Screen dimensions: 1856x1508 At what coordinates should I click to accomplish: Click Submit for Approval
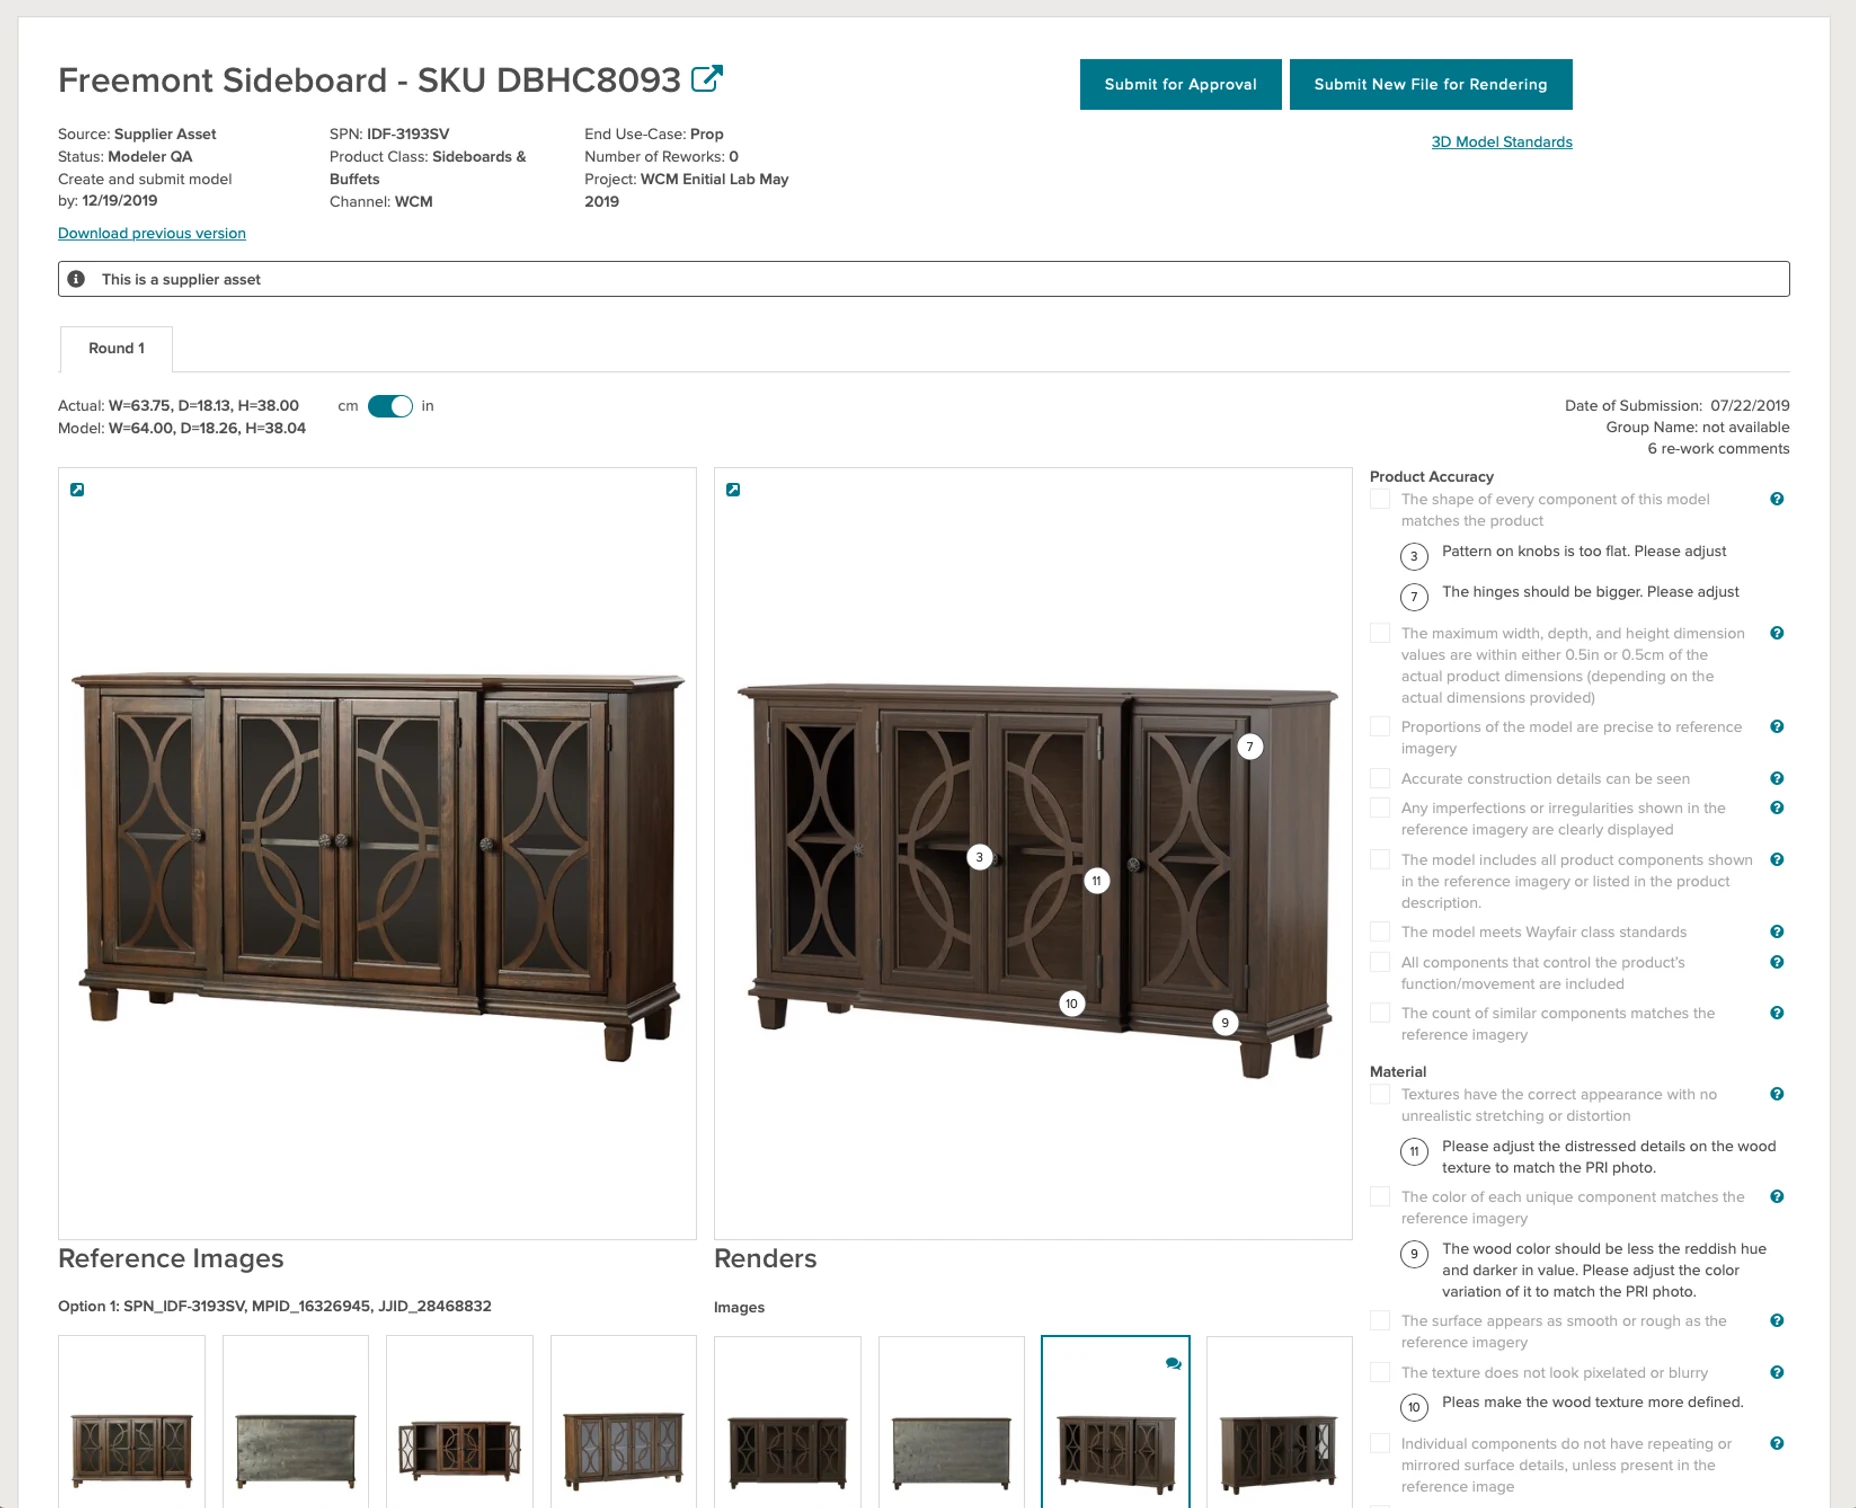(x=1180, y=84)
